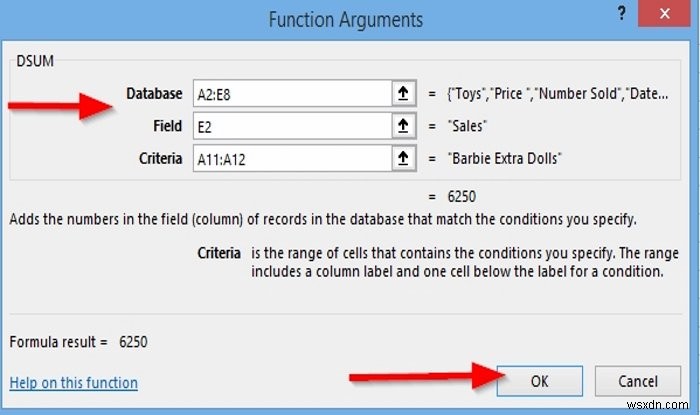Click the bold Criteria argument label beside input

pyautogui.click(x=160, y=158)
